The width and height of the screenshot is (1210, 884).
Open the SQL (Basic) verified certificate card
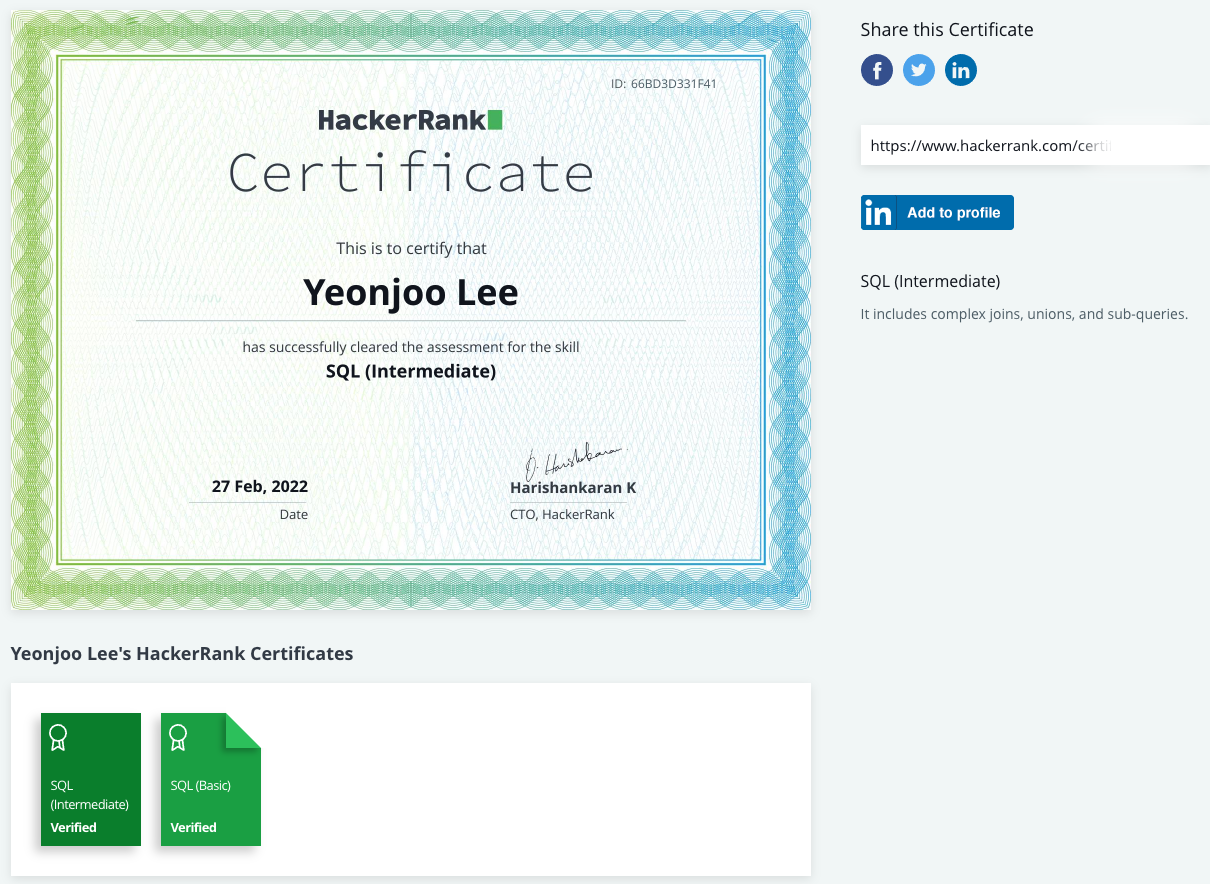click(x=211, y=779)
